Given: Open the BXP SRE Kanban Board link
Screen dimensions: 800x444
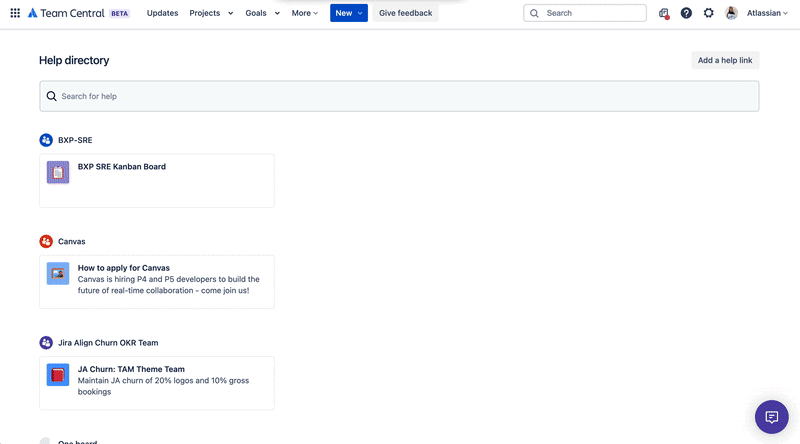Looking at the screenshot, I should [x=121, y=166].
